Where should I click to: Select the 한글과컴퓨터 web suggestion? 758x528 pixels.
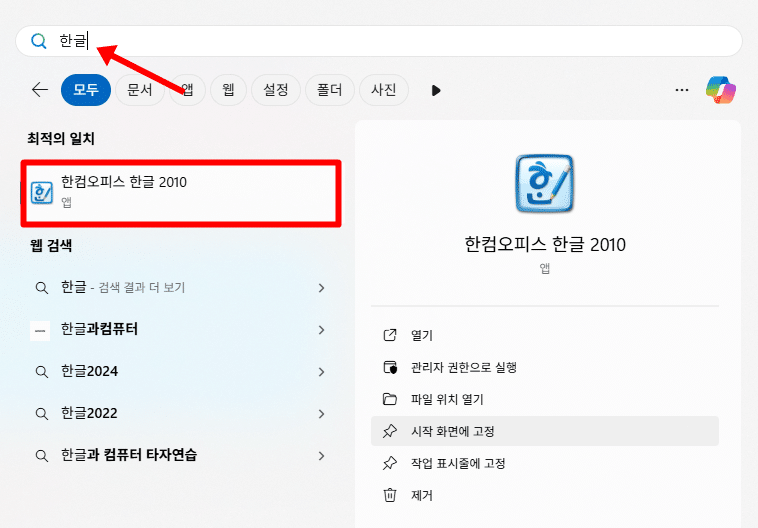click(x=181, y=330)
